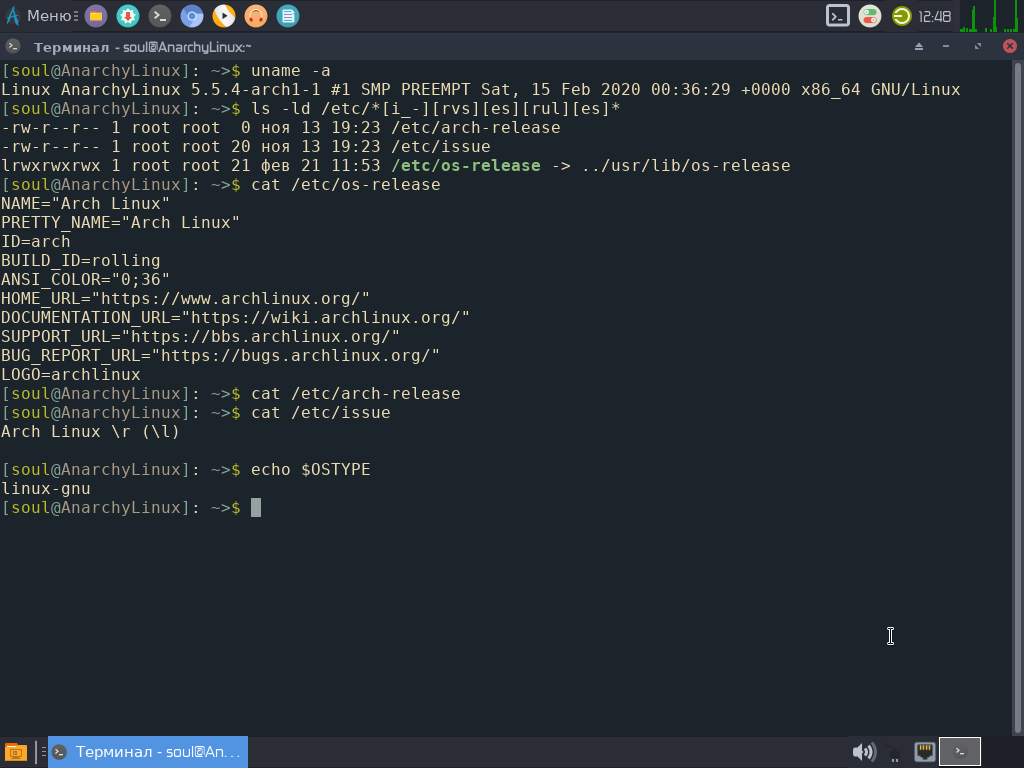Launch terminal from the top panel launcher
The image size is (1024, 768).
point(160,16)
